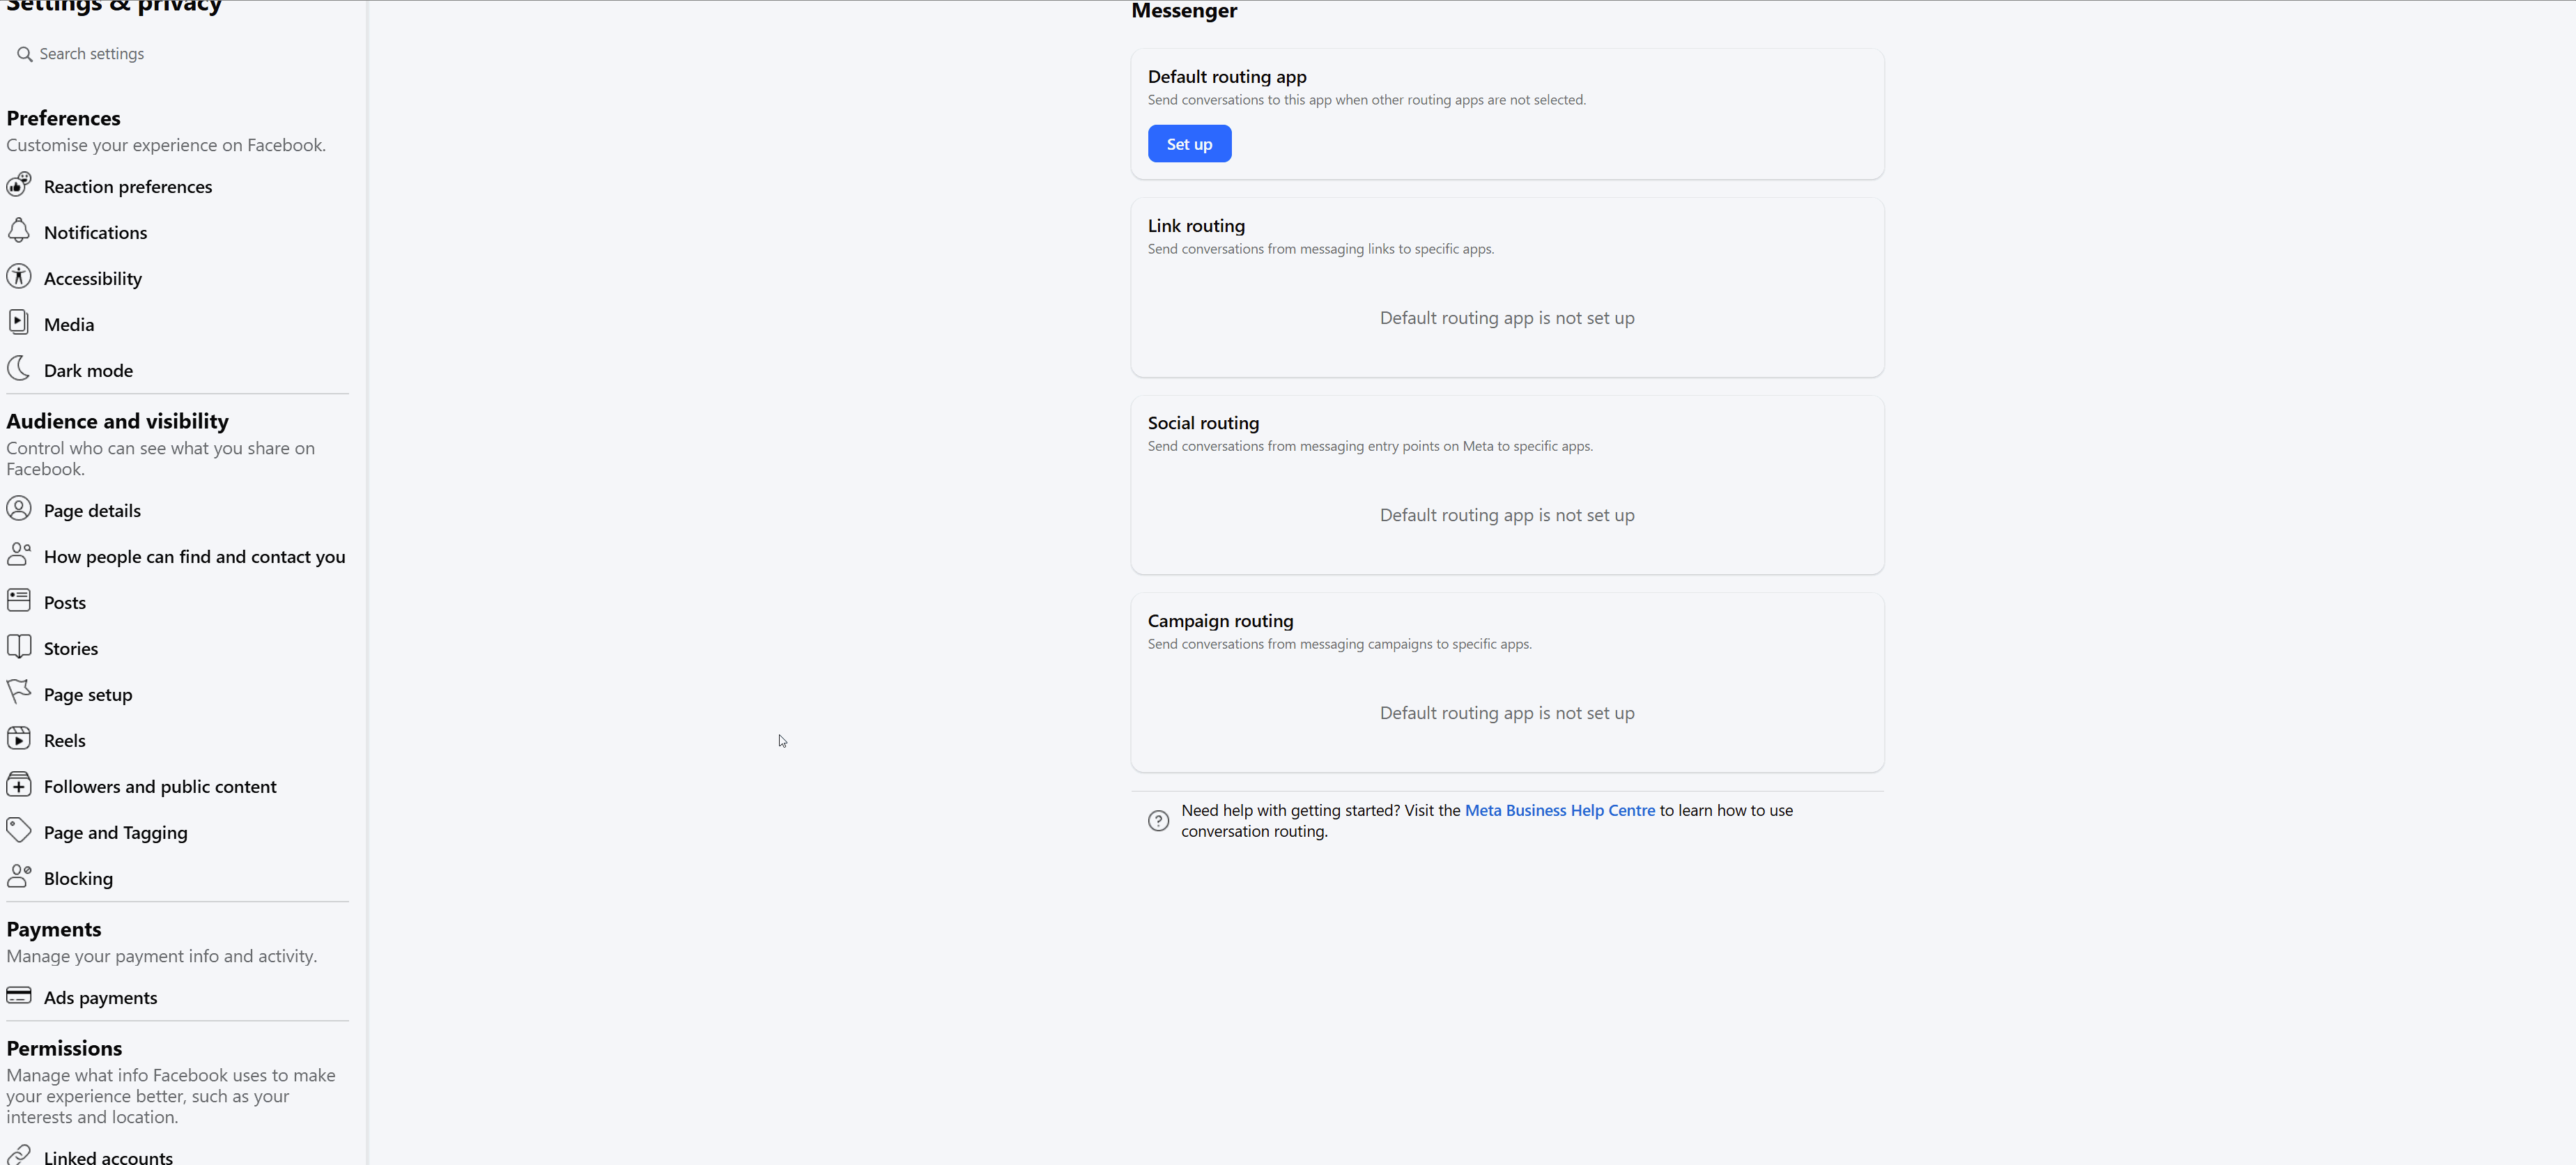Open How people can find and contact you
This screenshot has height=1165, width=2576.
coord(194,557)
